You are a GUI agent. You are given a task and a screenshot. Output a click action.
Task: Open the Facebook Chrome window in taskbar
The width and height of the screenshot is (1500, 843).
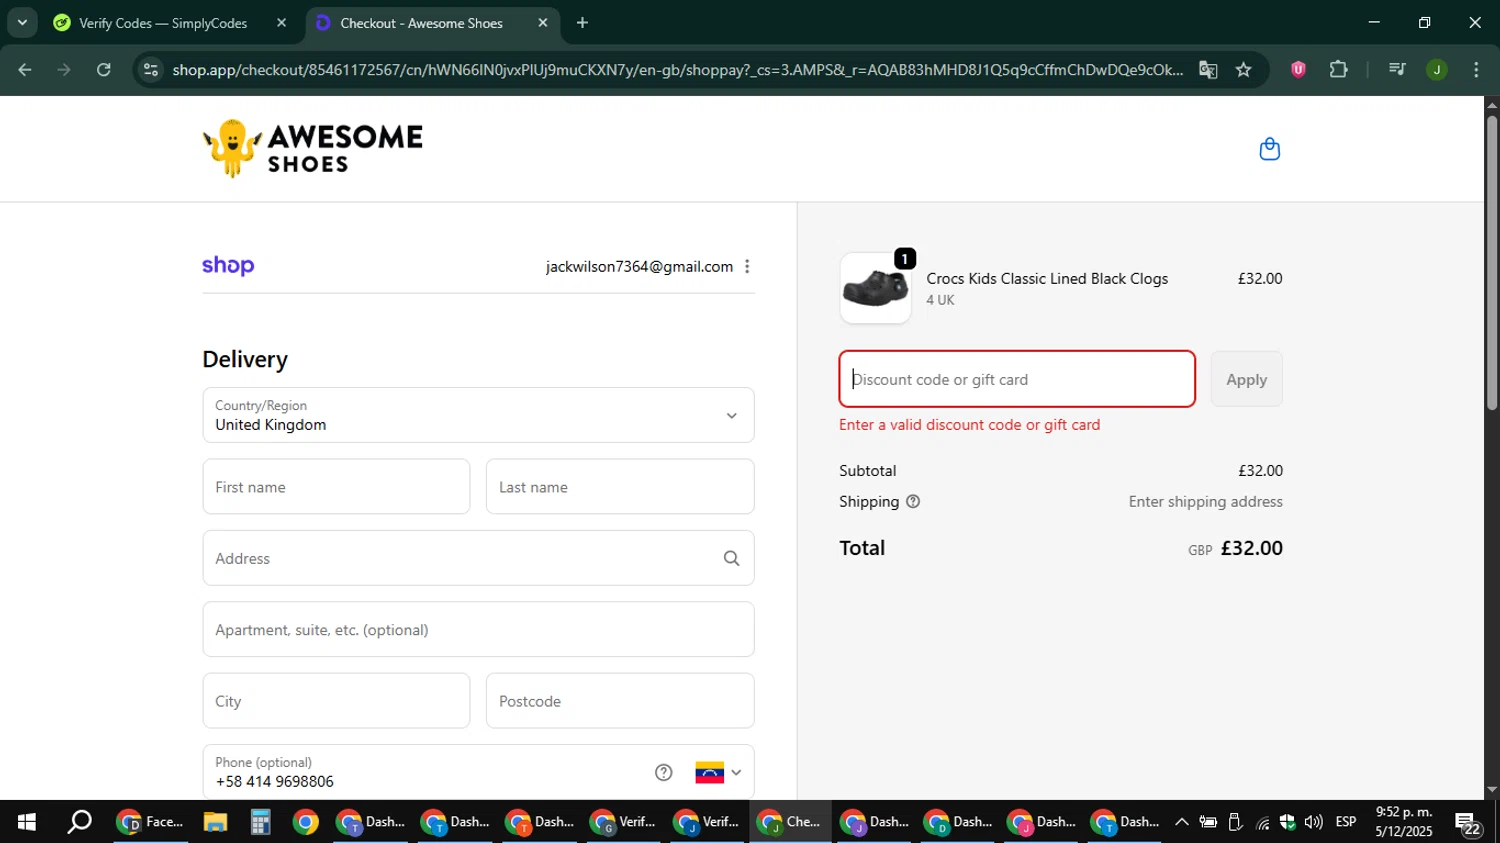(151, 822)
